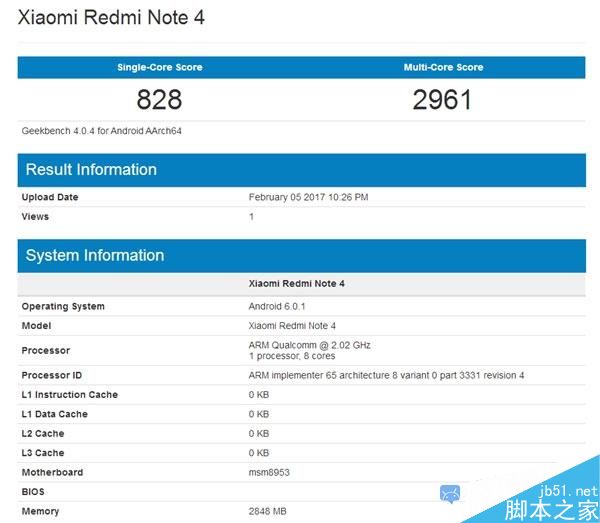Select the 2848 MB memory value
Viewport: 600px width, 523px height.
[x=267, y=511]
